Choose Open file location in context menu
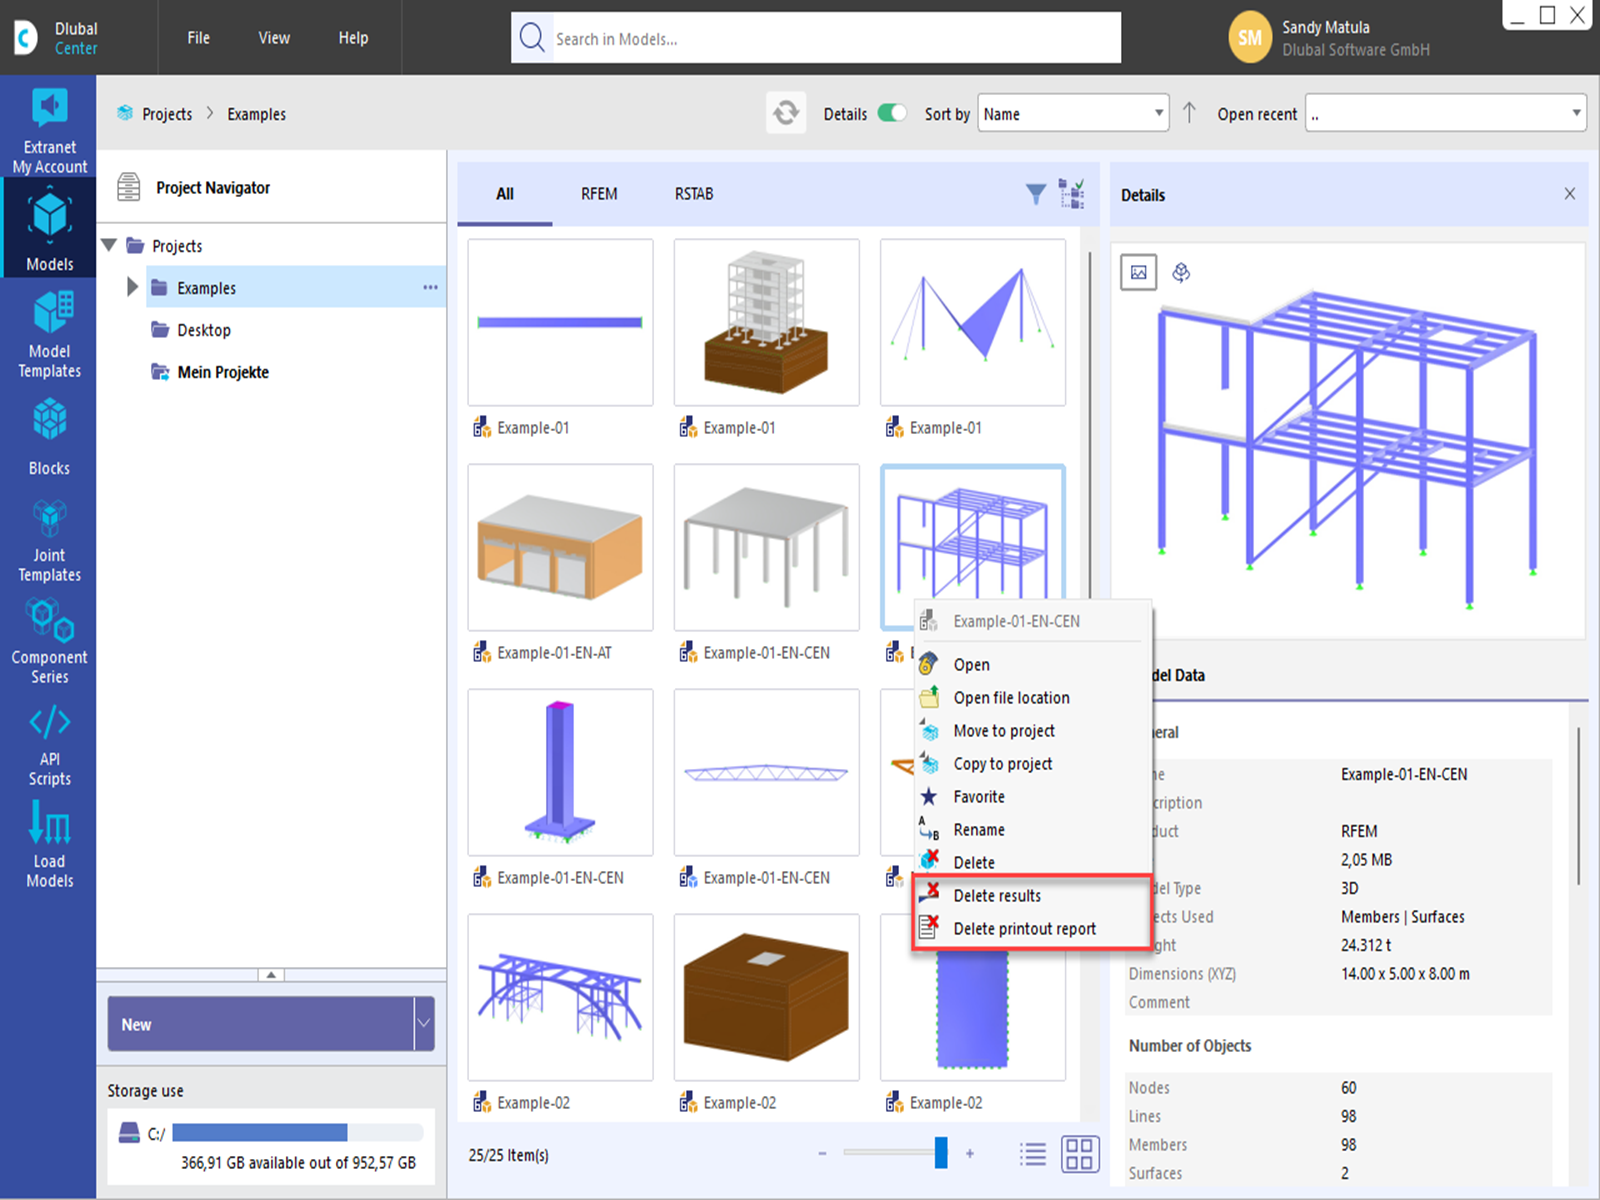 [1032, 697]
